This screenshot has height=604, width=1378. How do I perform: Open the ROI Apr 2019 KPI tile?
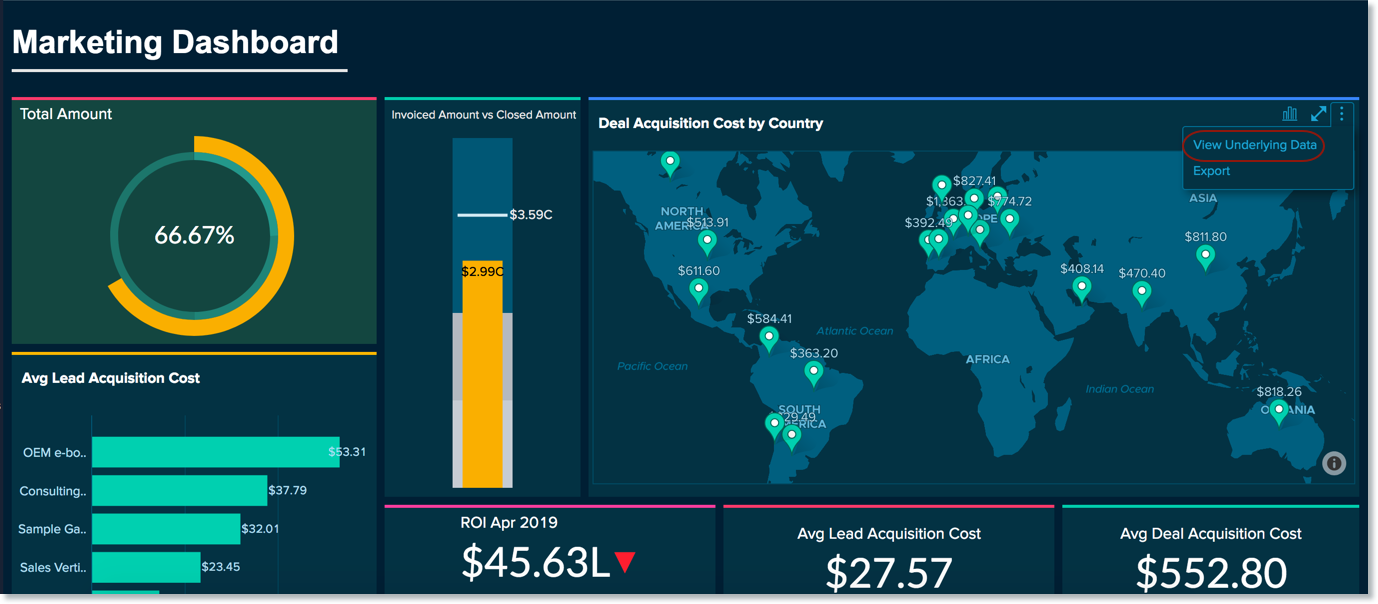(x=548, y=548)
